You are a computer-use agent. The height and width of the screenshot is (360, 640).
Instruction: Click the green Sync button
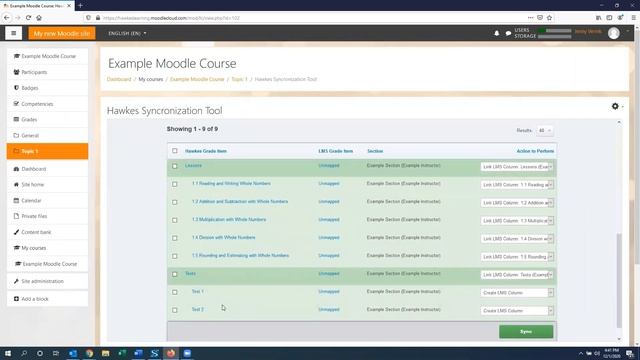tap(526, 331)
